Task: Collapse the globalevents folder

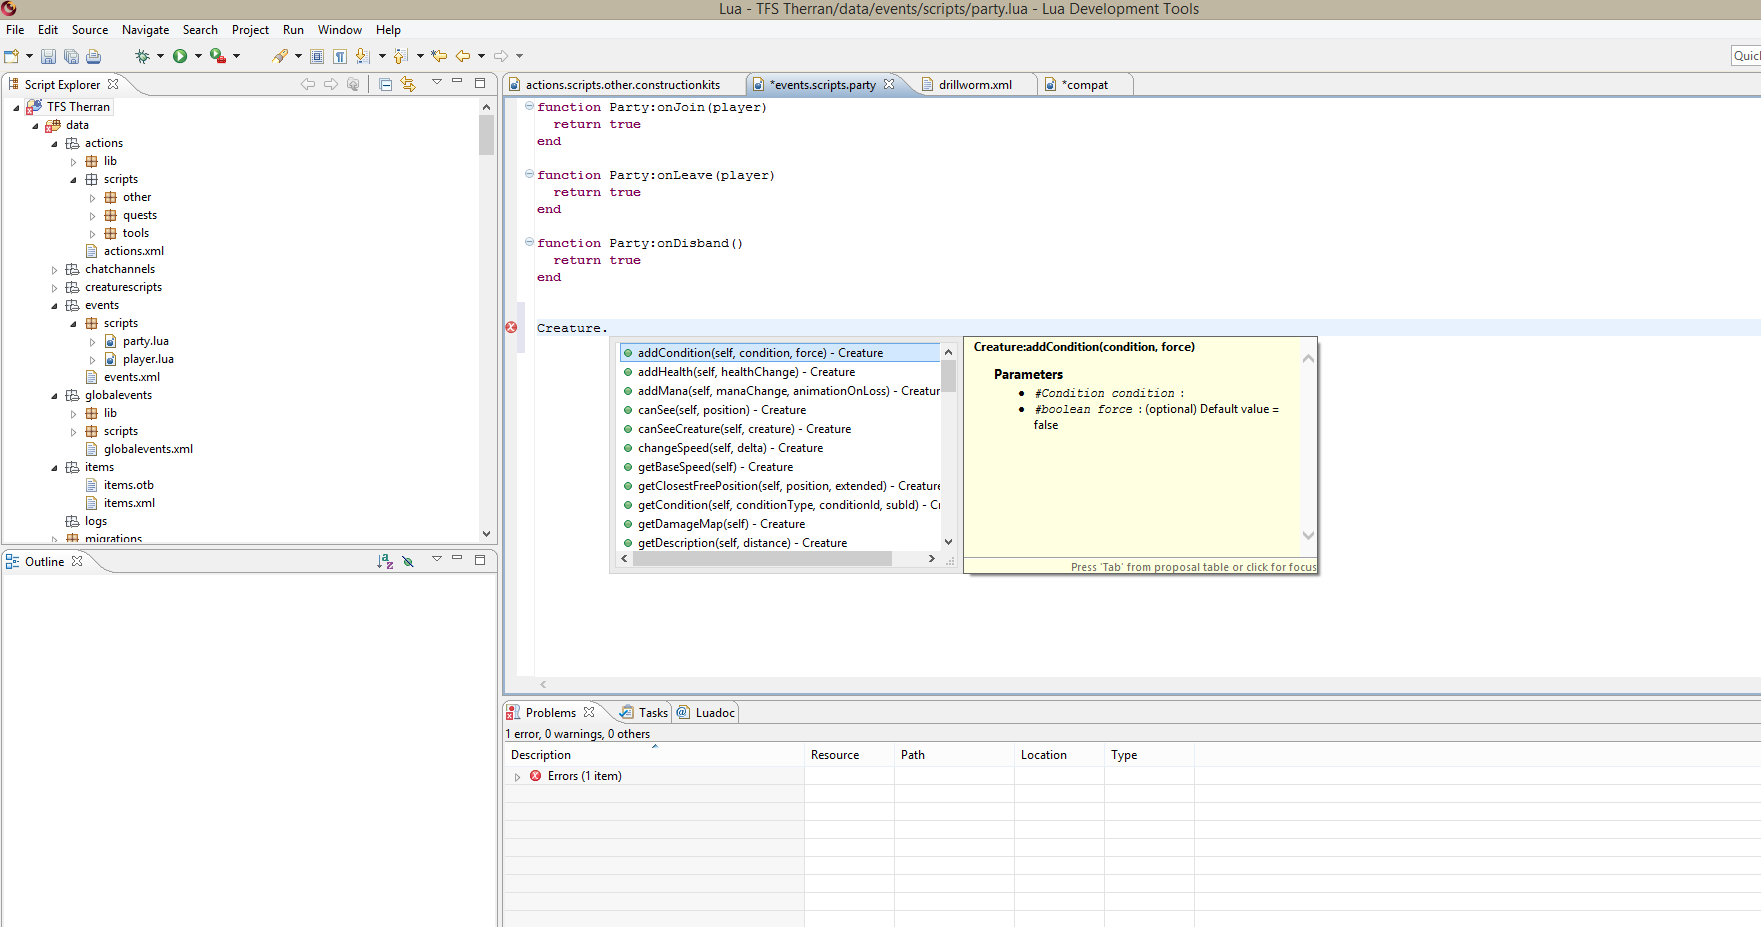Action: pyautogui.click(x=54, y=396)
